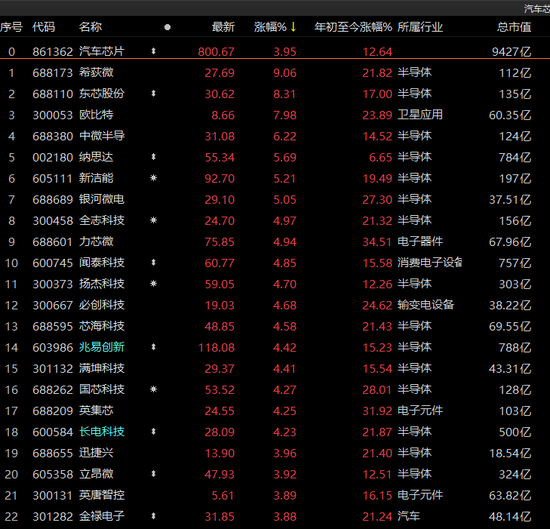Image resolution: width=550 pixels, height=529 pixels.
Task: Click market cap 9427亿
Action: point(511,52)
